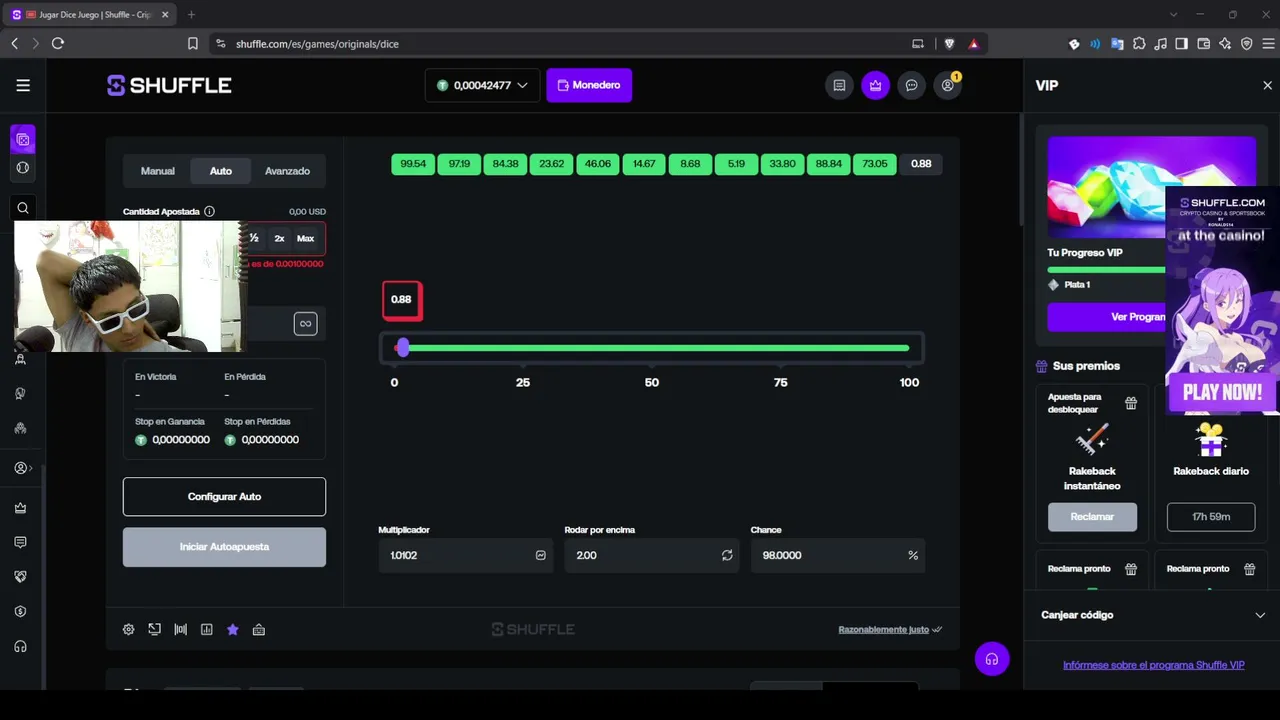Click the dollar coin icon in left sidebar
1280x720 pixels.
point(20,612)
